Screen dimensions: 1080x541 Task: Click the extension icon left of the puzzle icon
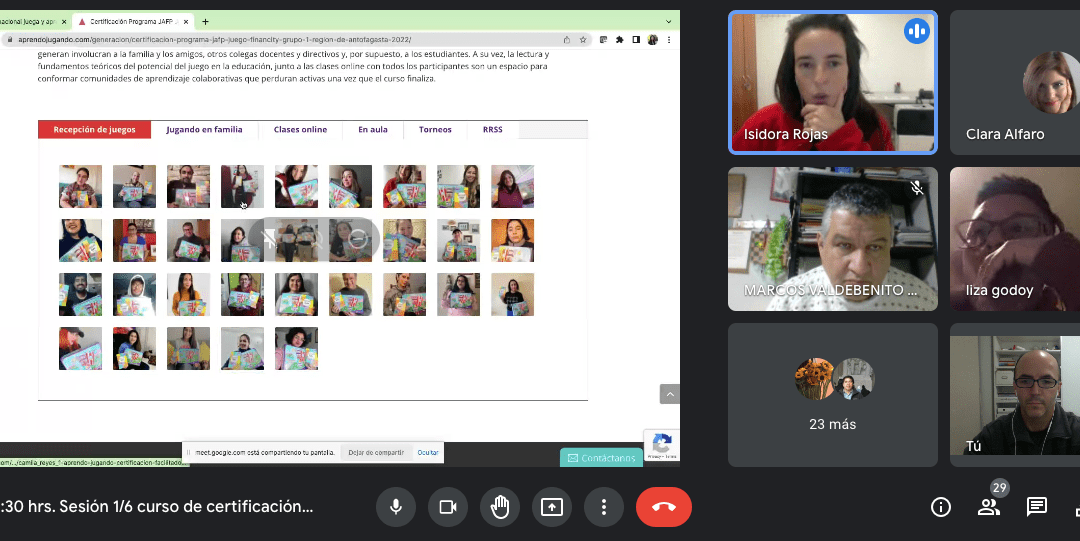[603, 40]
